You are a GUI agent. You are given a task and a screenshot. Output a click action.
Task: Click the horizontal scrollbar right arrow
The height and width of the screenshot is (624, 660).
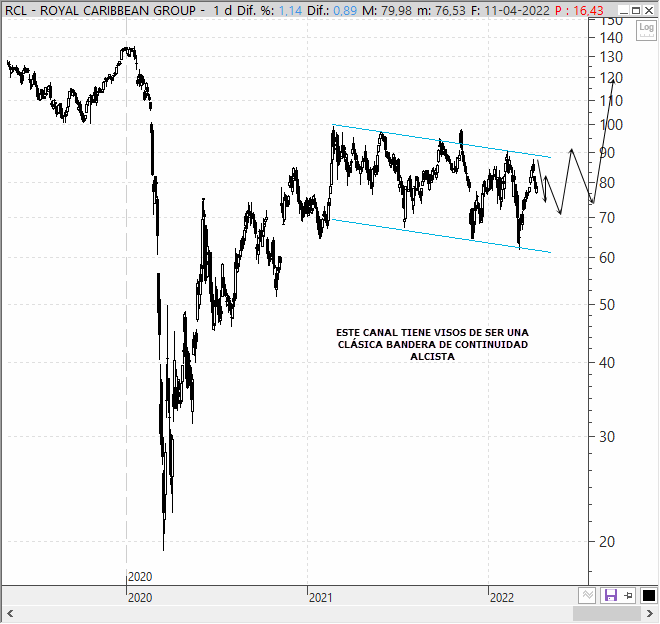pyautogui.click(x=650, y=613)
